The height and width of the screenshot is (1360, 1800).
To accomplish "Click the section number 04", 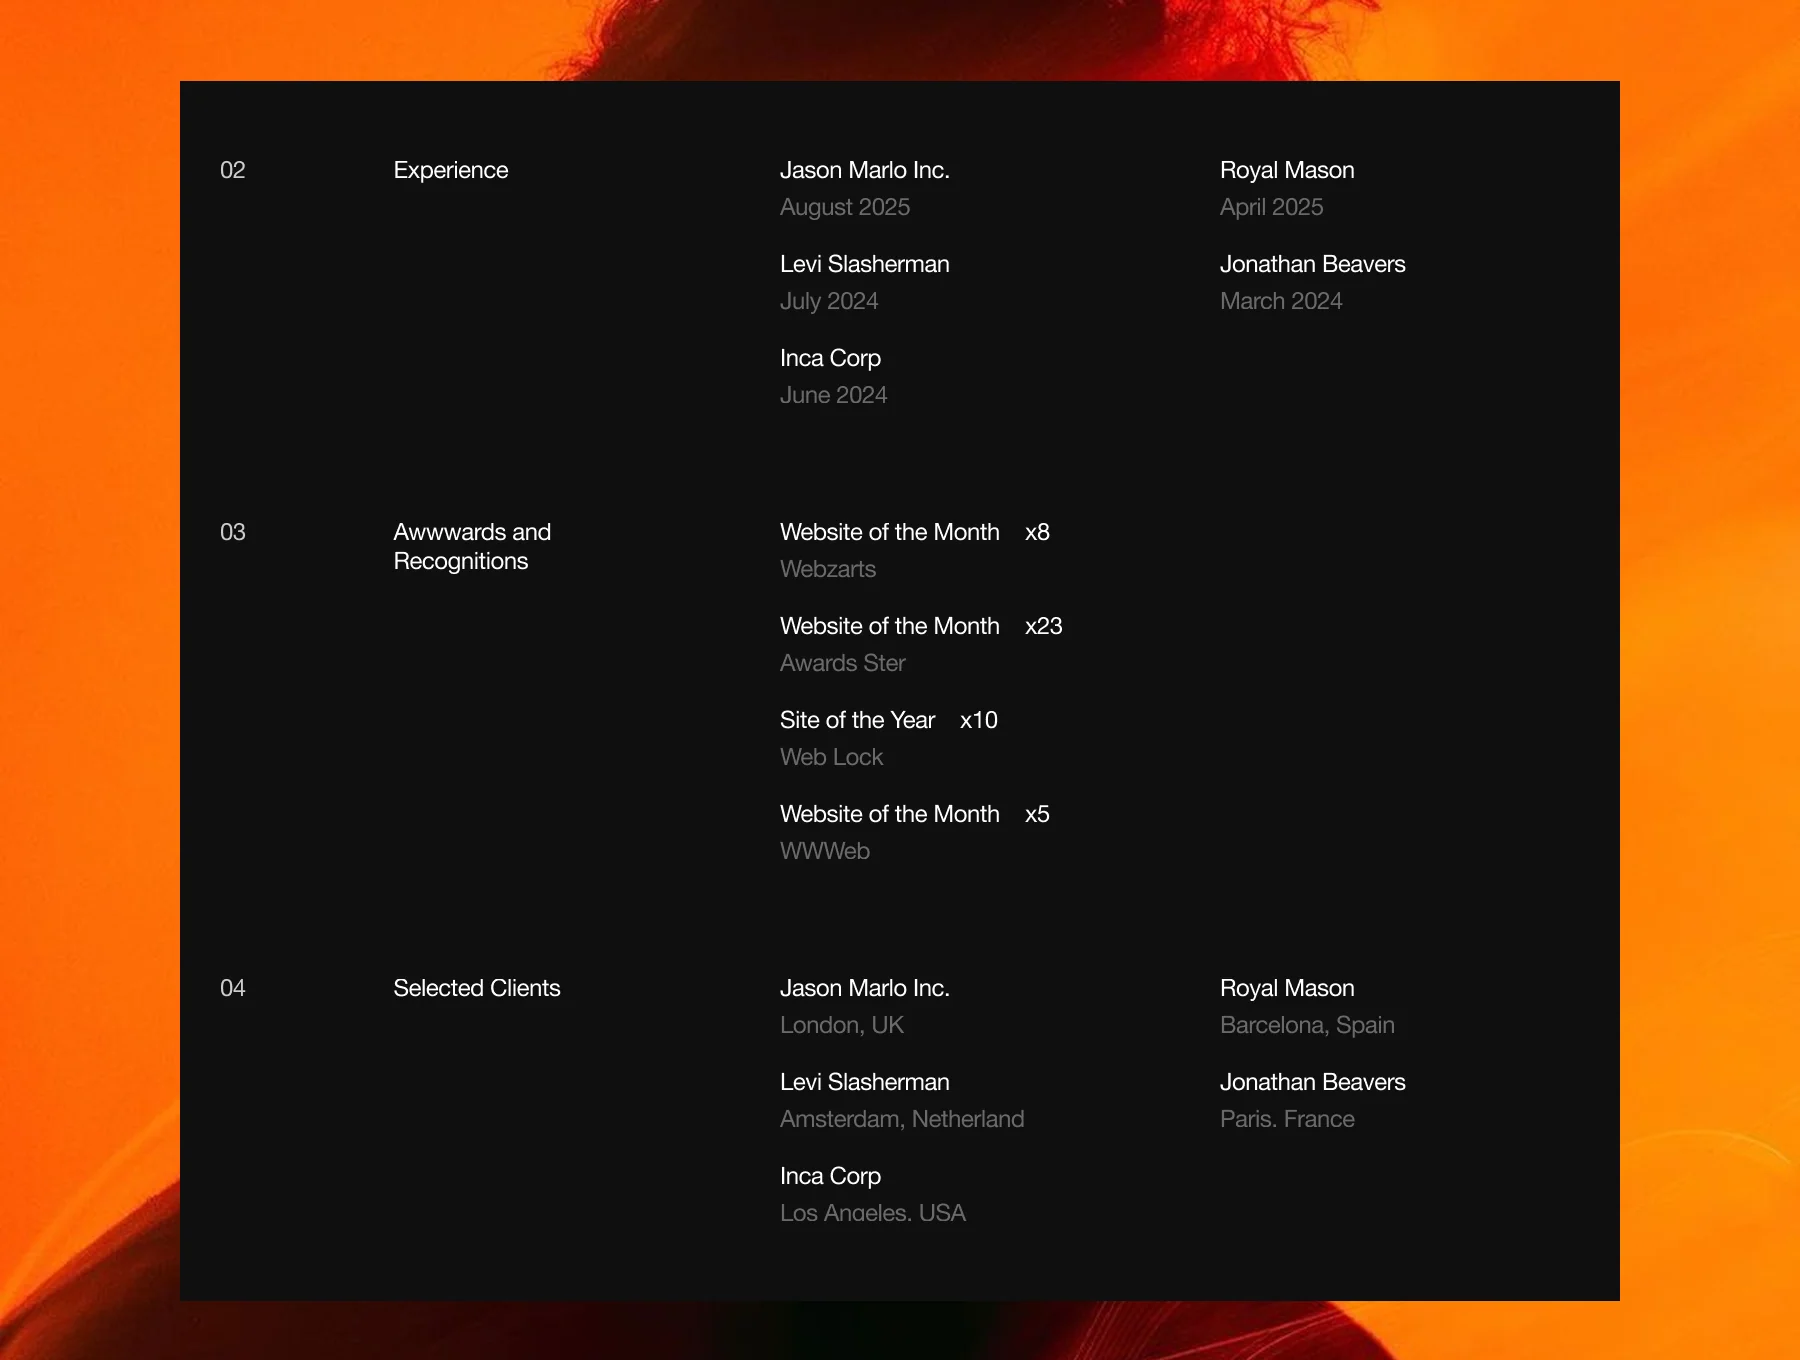I will (232, 988).
